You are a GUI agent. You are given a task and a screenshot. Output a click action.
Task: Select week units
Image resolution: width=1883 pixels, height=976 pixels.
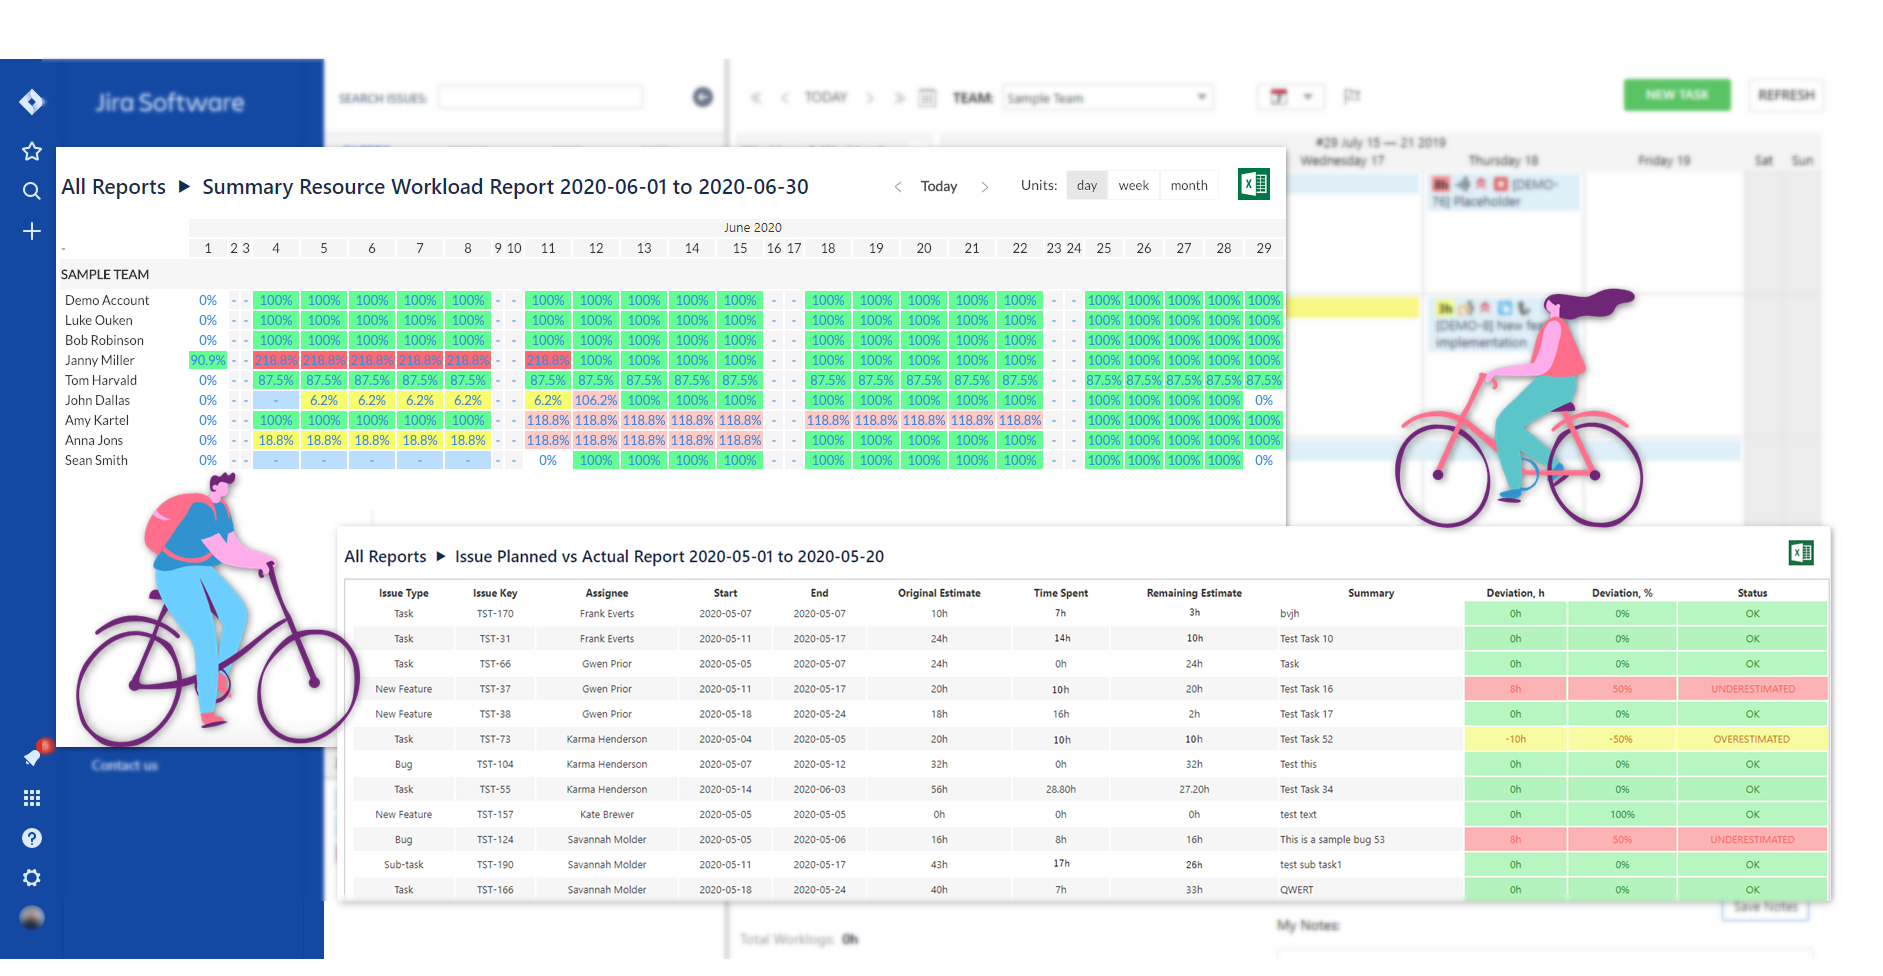[1134, 185]
